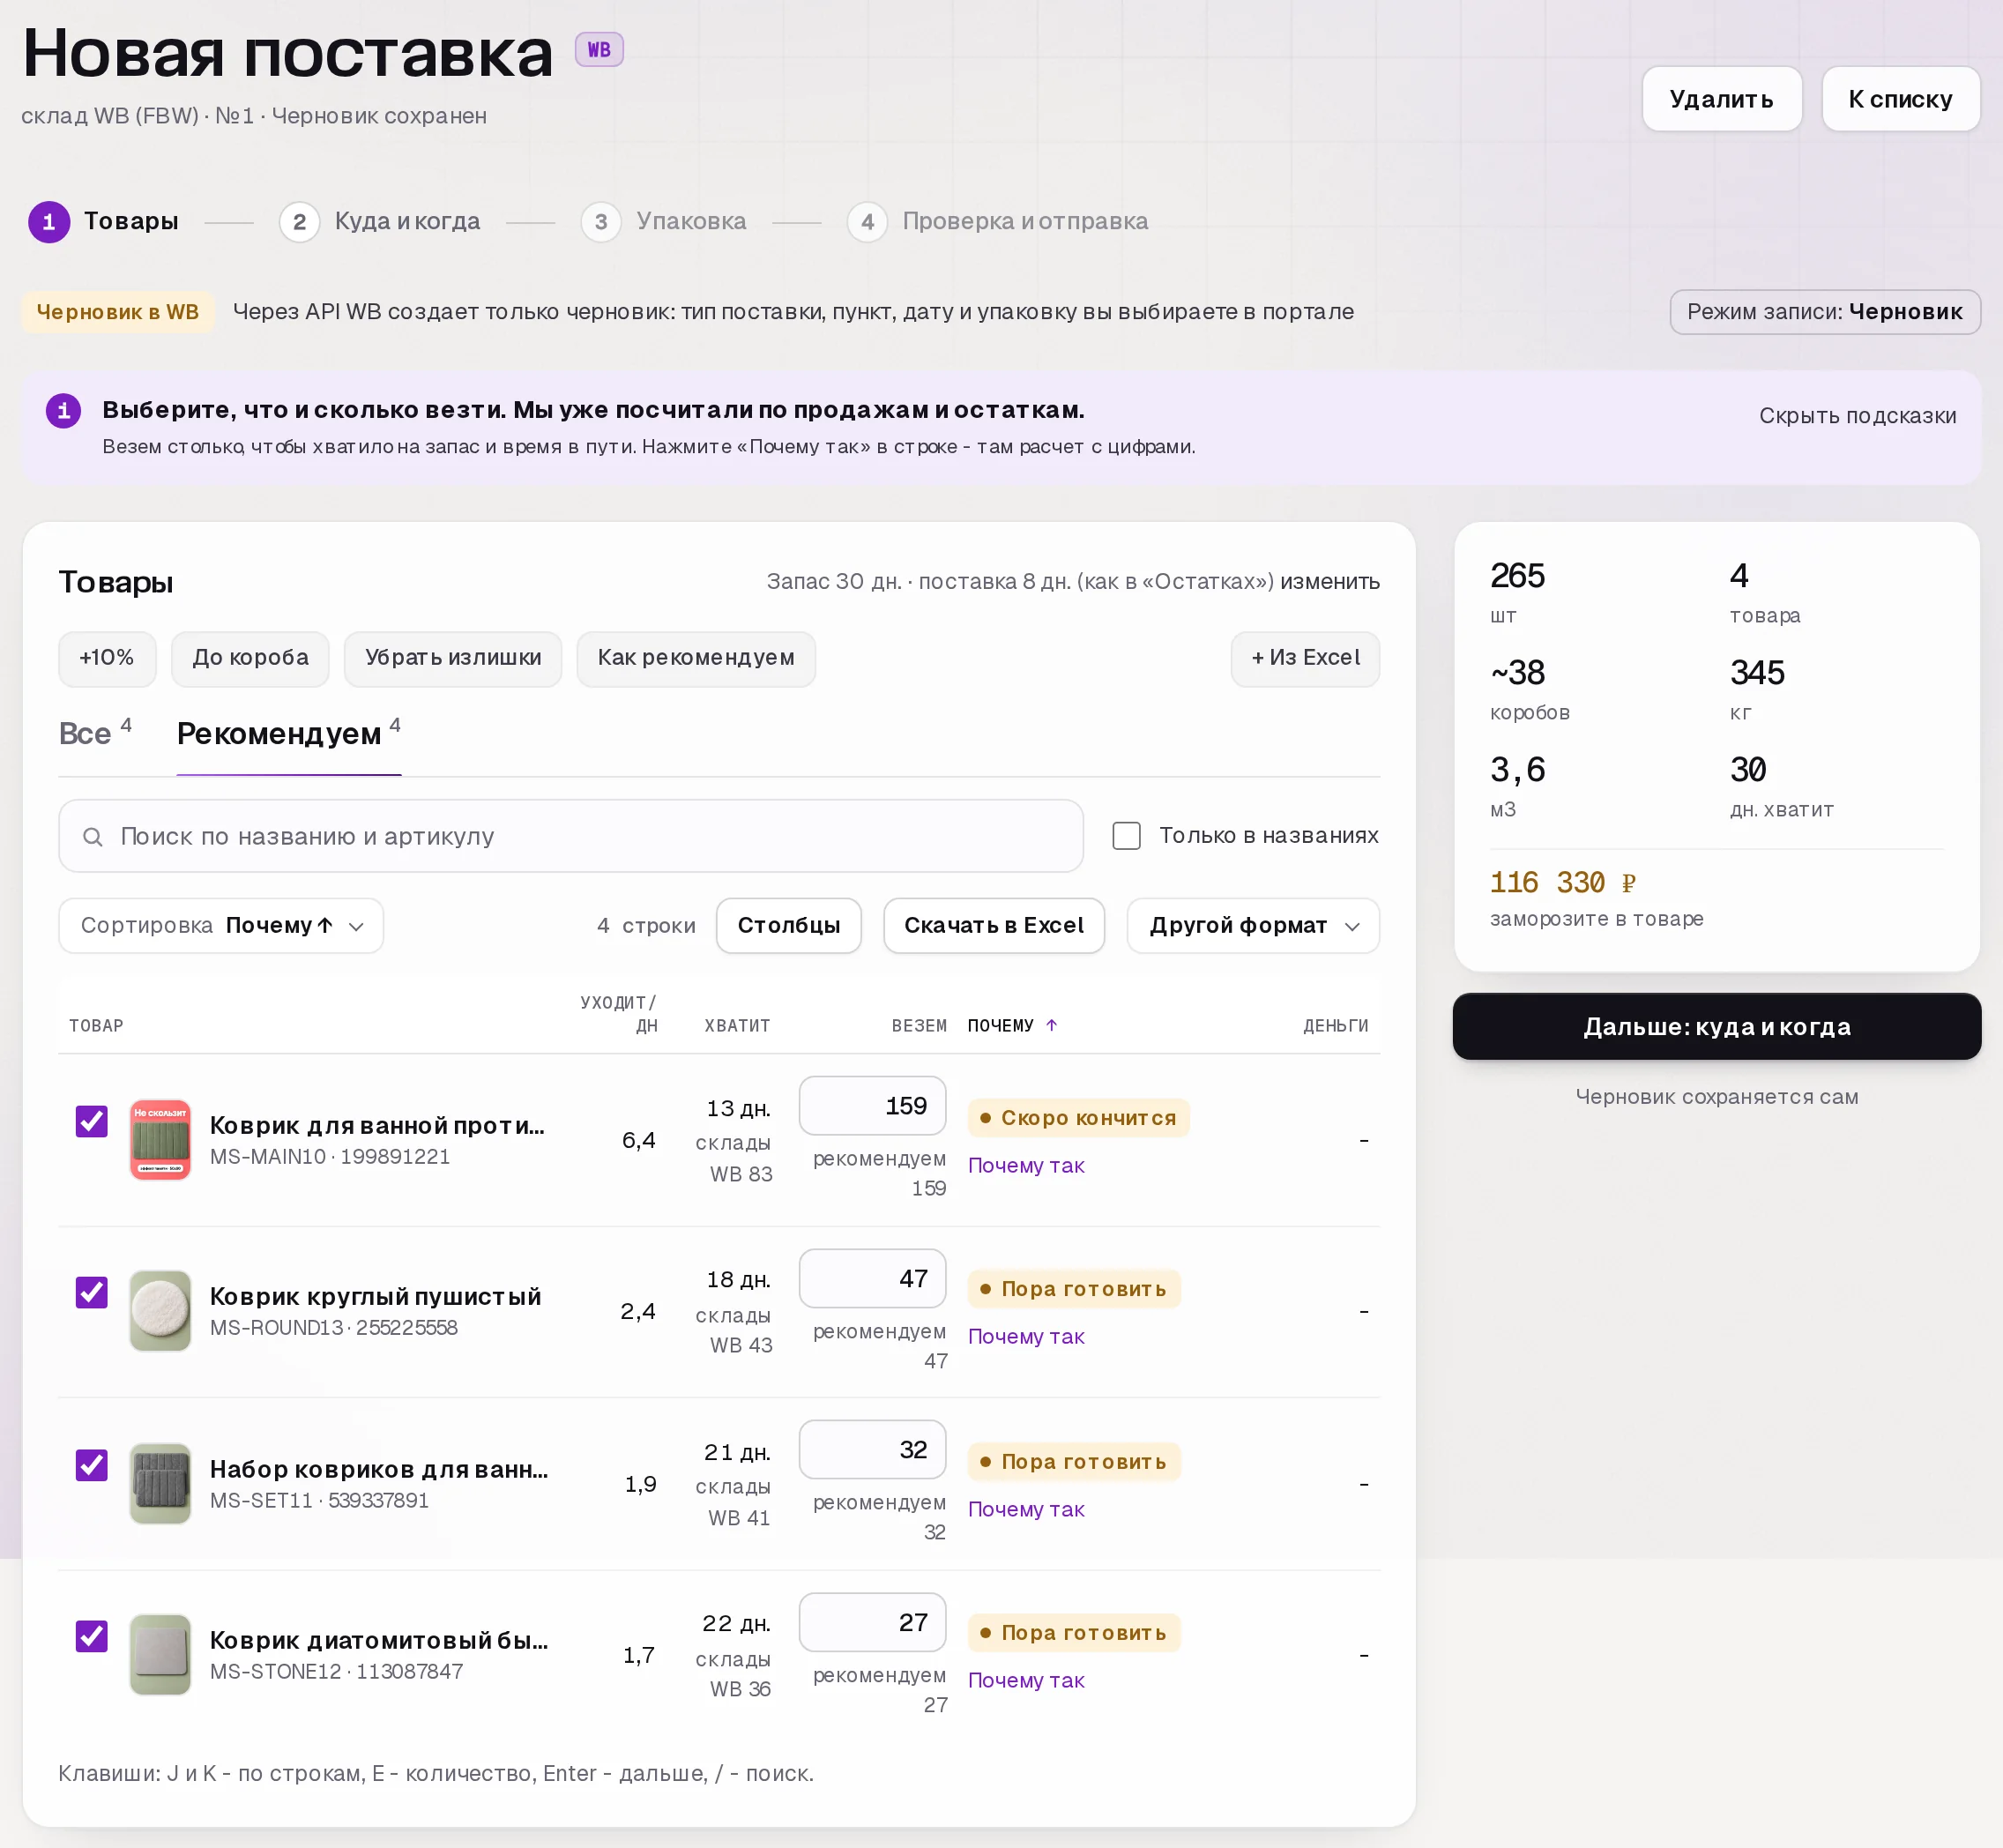Click the изменить link for stock settings
Screen dimensions: 2003x1848
1330,582
